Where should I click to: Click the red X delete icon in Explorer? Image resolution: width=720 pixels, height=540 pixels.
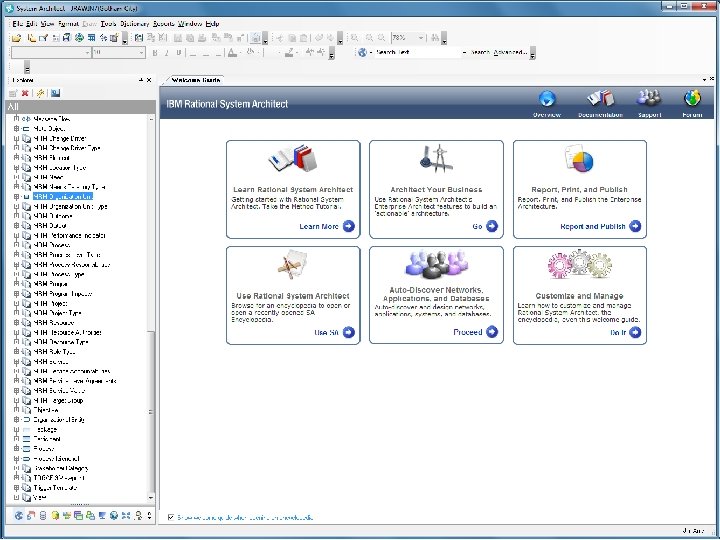[x=25, y=93]
